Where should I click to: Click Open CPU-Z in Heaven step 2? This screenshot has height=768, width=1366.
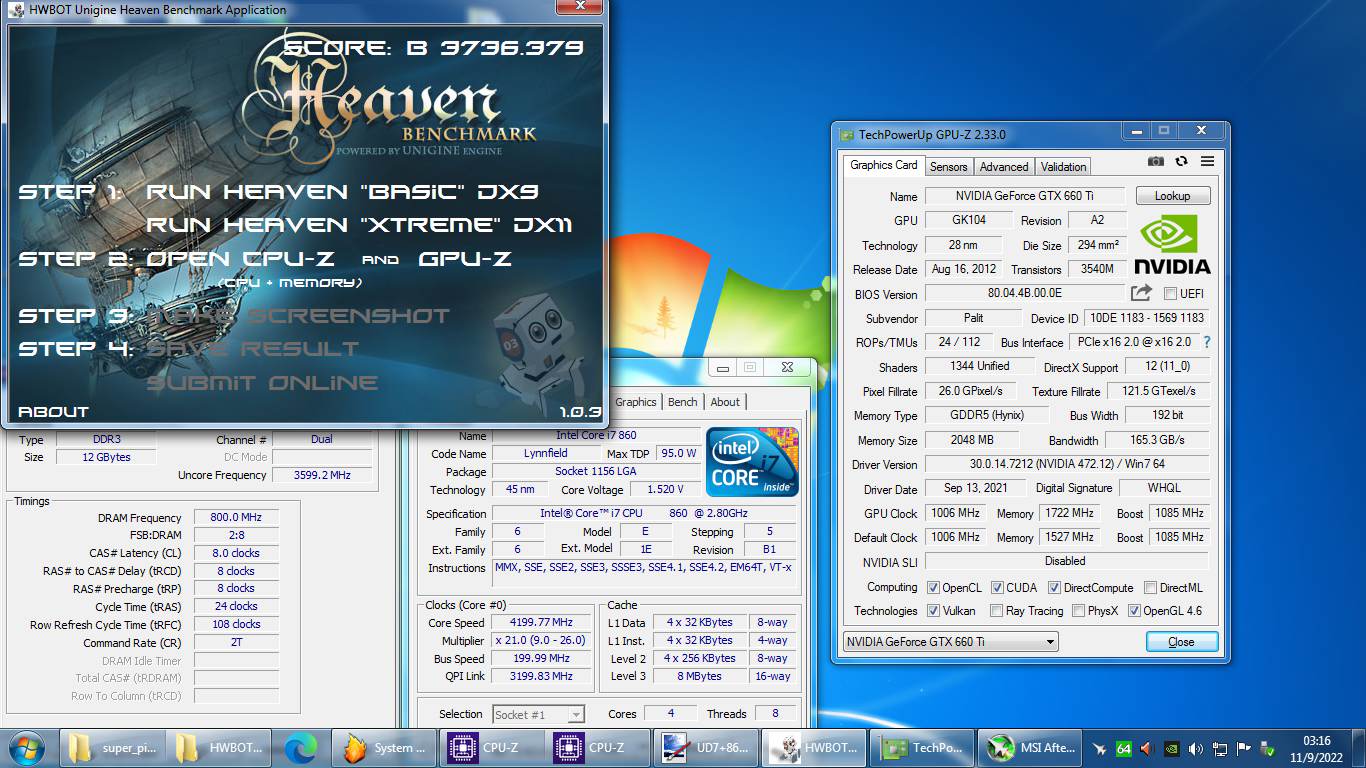coord(240,258)
